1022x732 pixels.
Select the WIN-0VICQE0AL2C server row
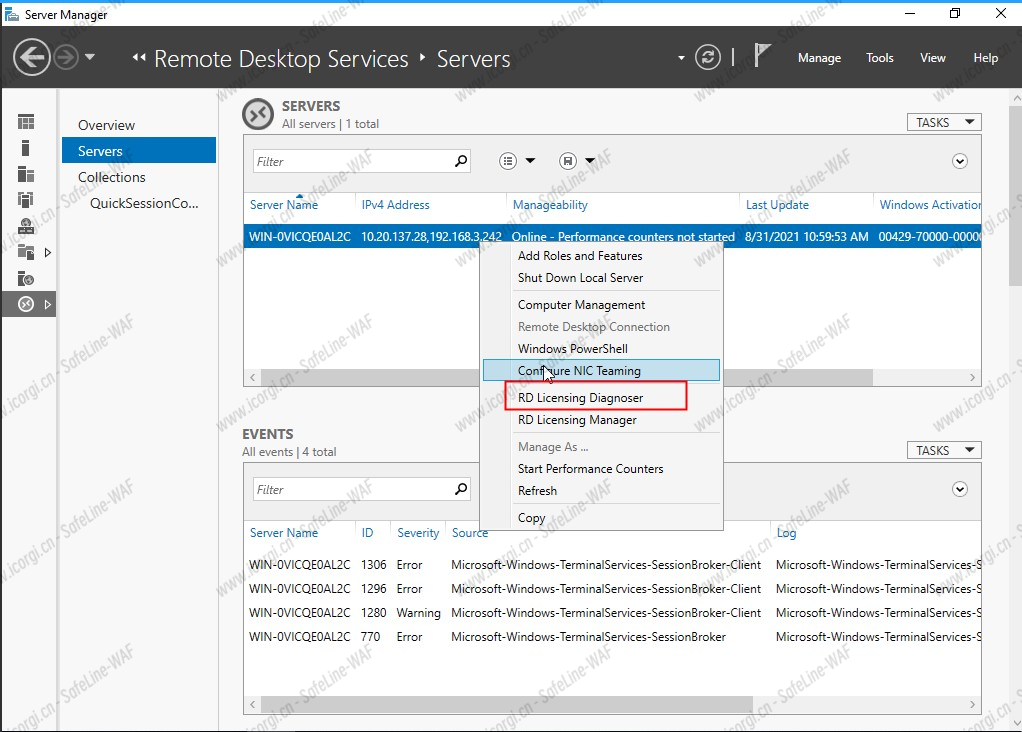[x=612, y=236]
